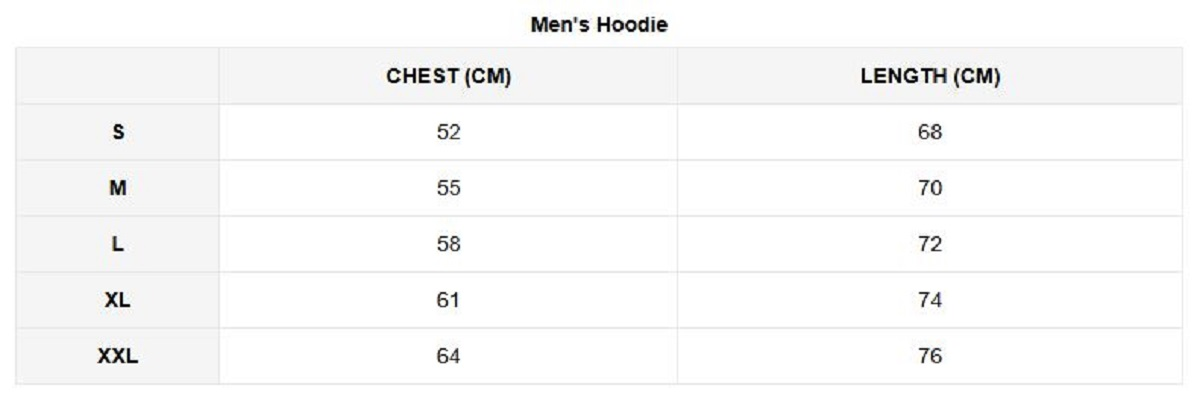Click the XL size row label
Viewport: 1200px width, 418px height.
tap(117, 300)
